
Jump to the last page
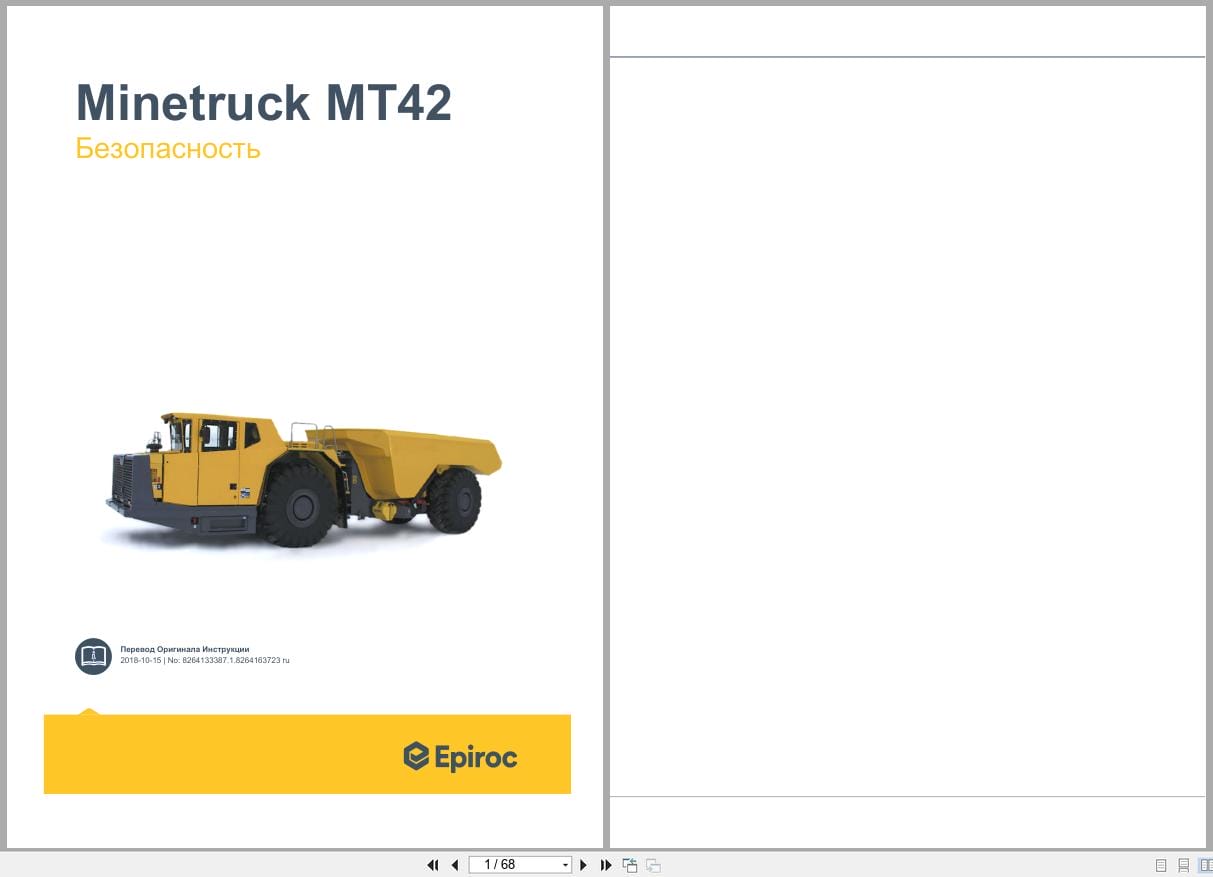click(x=606, y=865)
